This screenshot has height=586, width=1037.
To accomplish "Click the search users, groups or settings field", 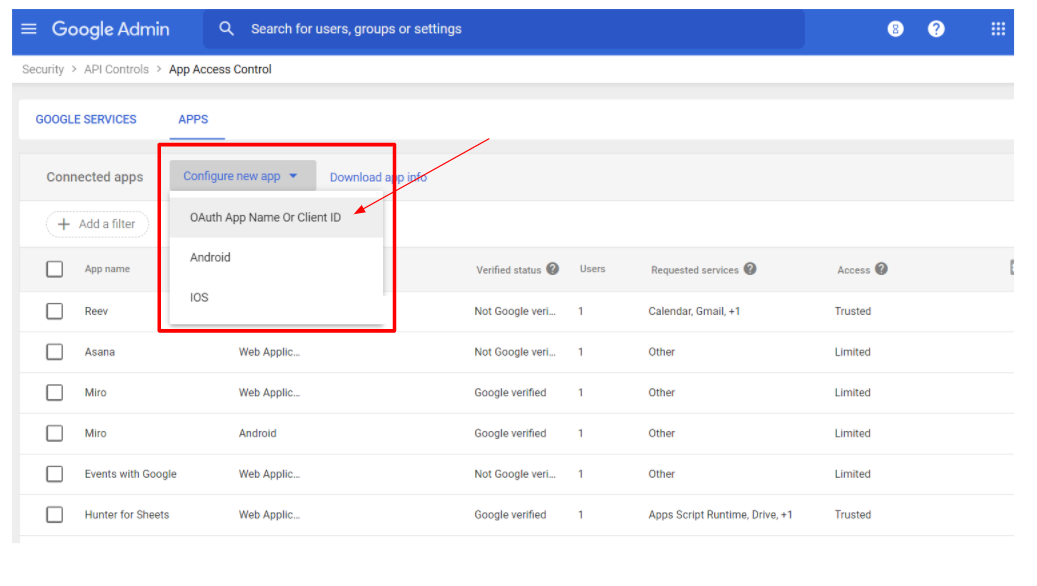I will (504, 29).
